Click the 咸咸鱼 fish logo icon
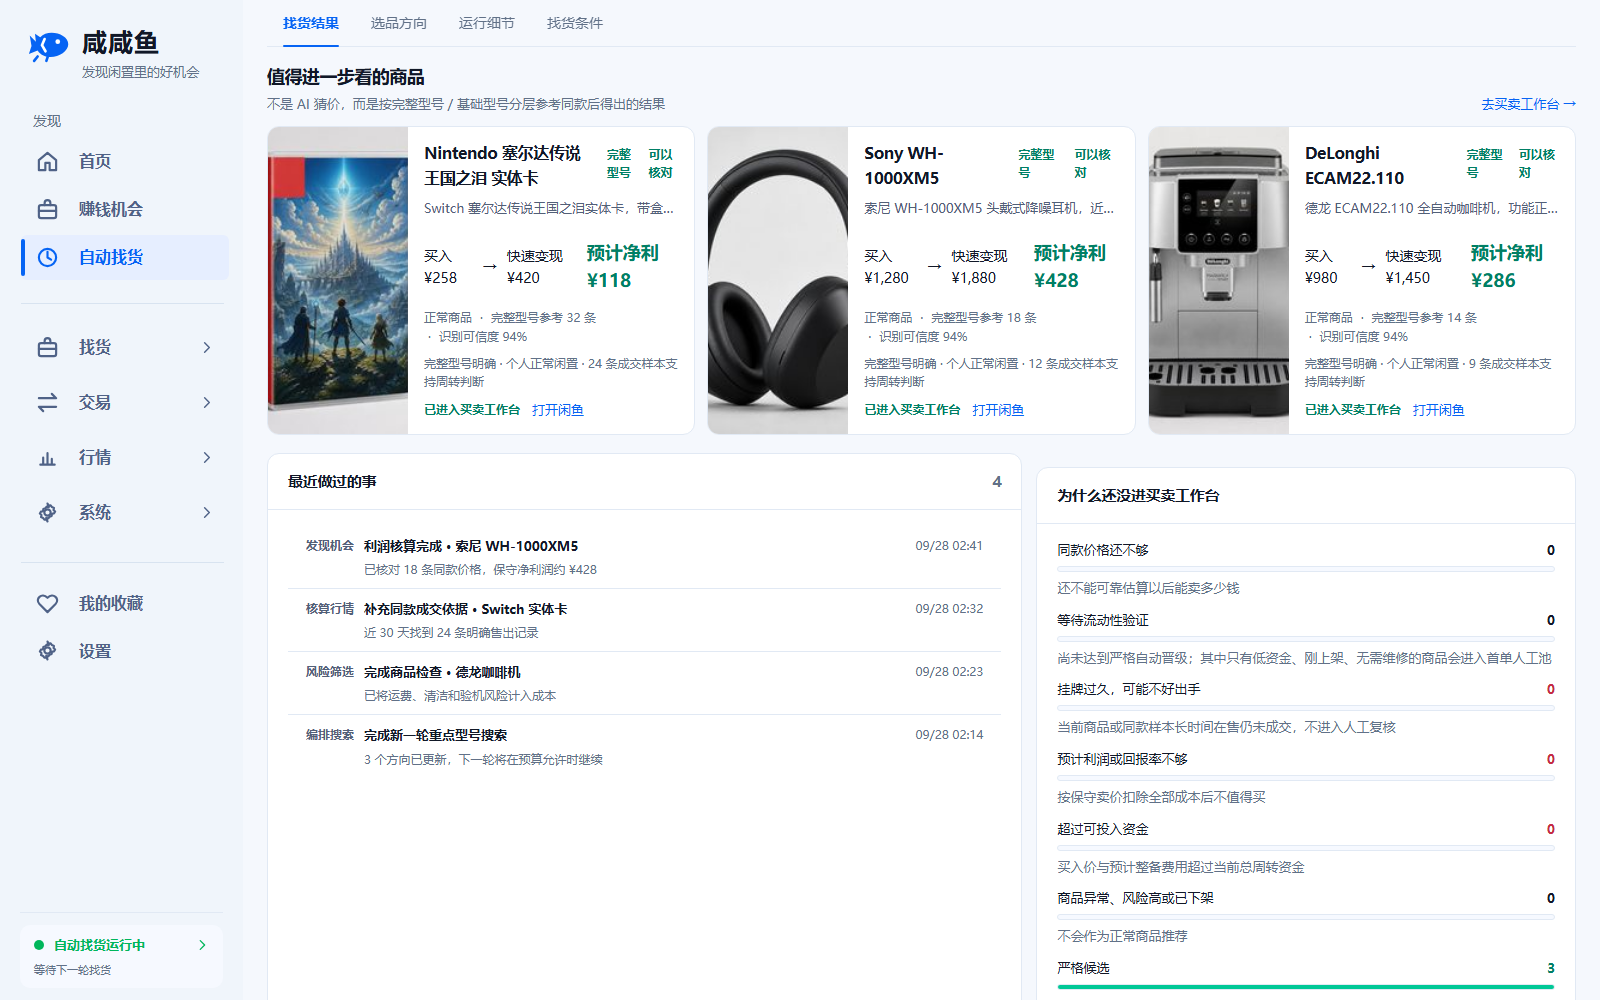Viewport: 1600px width, 1000px height. tap(48, 46)
